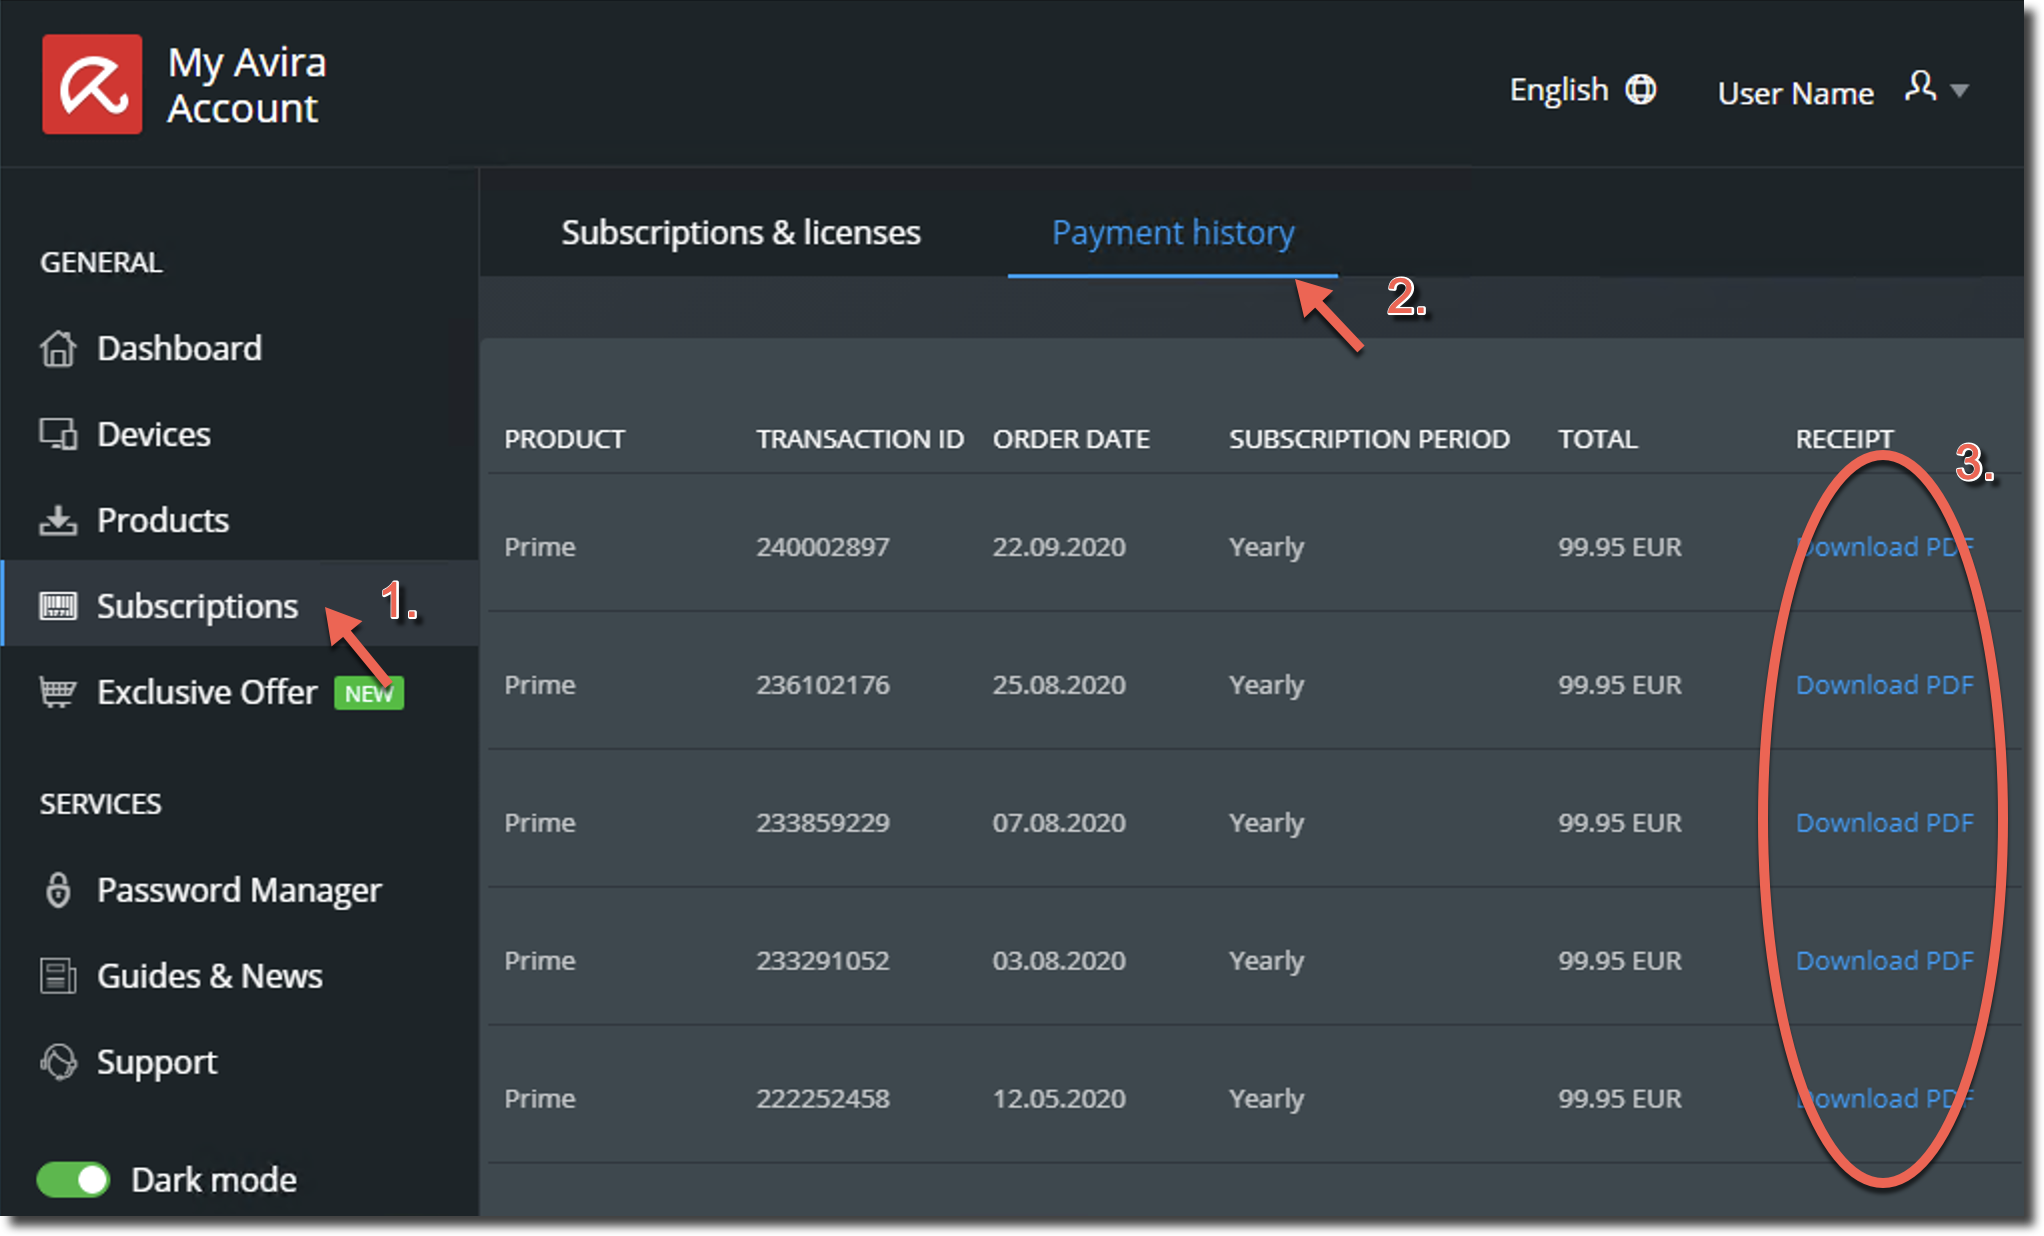This screenshot has height=1236, width=2044.
Task: Click the Password Manager lock icon
Action: tap(58, 890)
